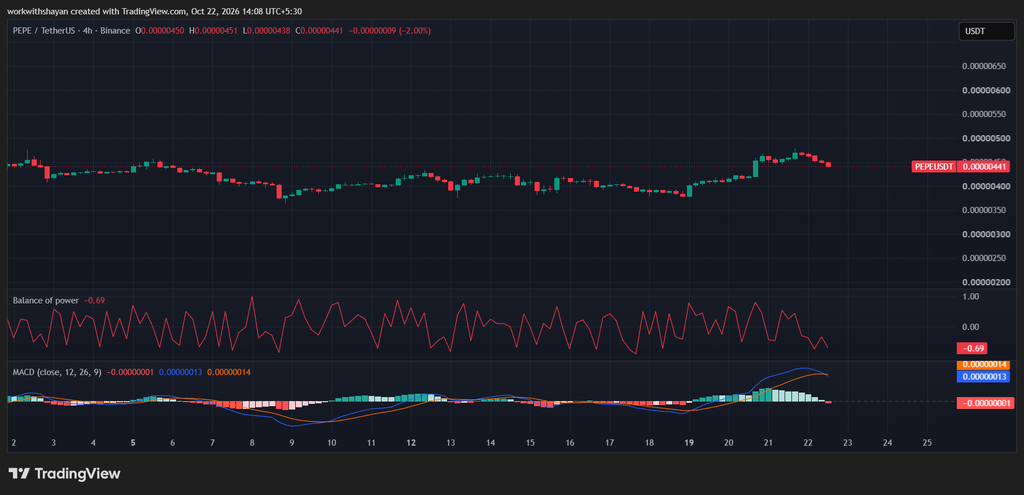Click date 17 on the time axis
The image size is (1024, 495).
pos(609,443)
